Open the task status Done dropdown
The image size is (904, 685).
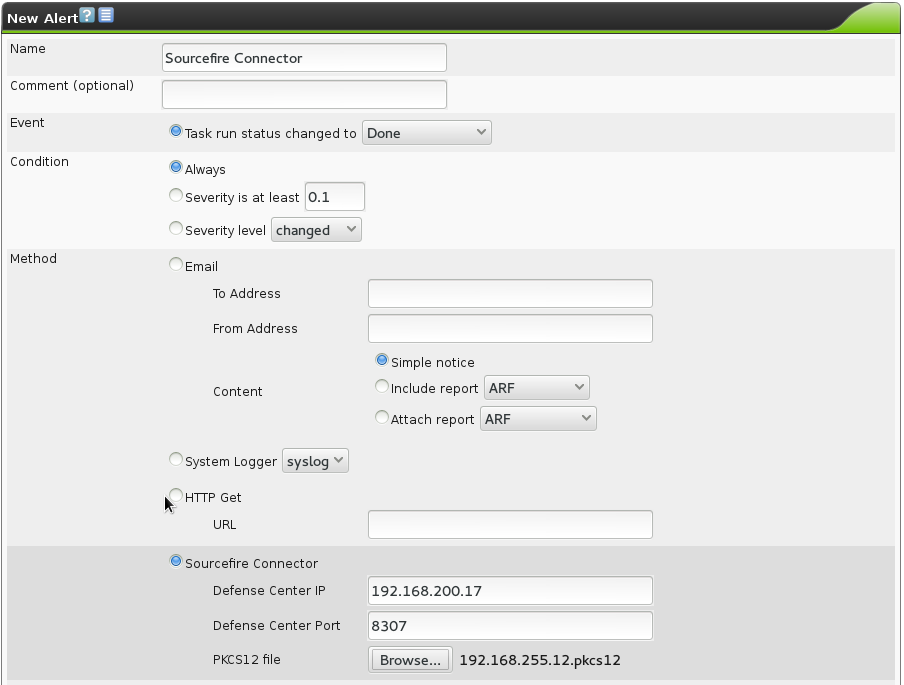pyautogui.click(x=427, y=133)
